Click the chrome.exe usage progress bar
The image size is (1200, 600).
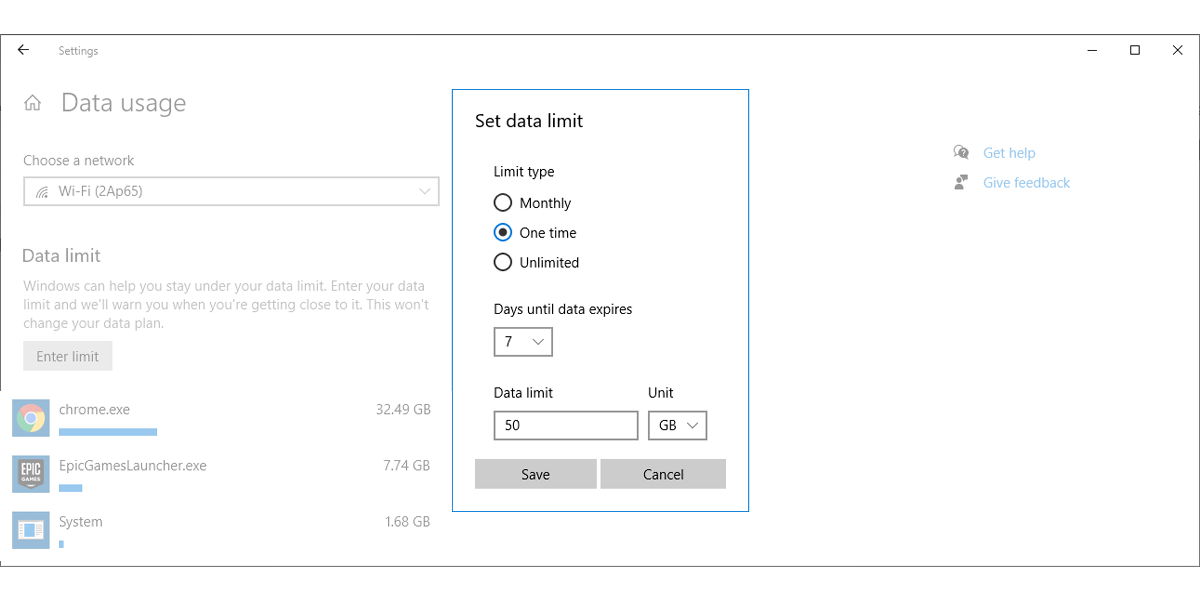point(107,431)
